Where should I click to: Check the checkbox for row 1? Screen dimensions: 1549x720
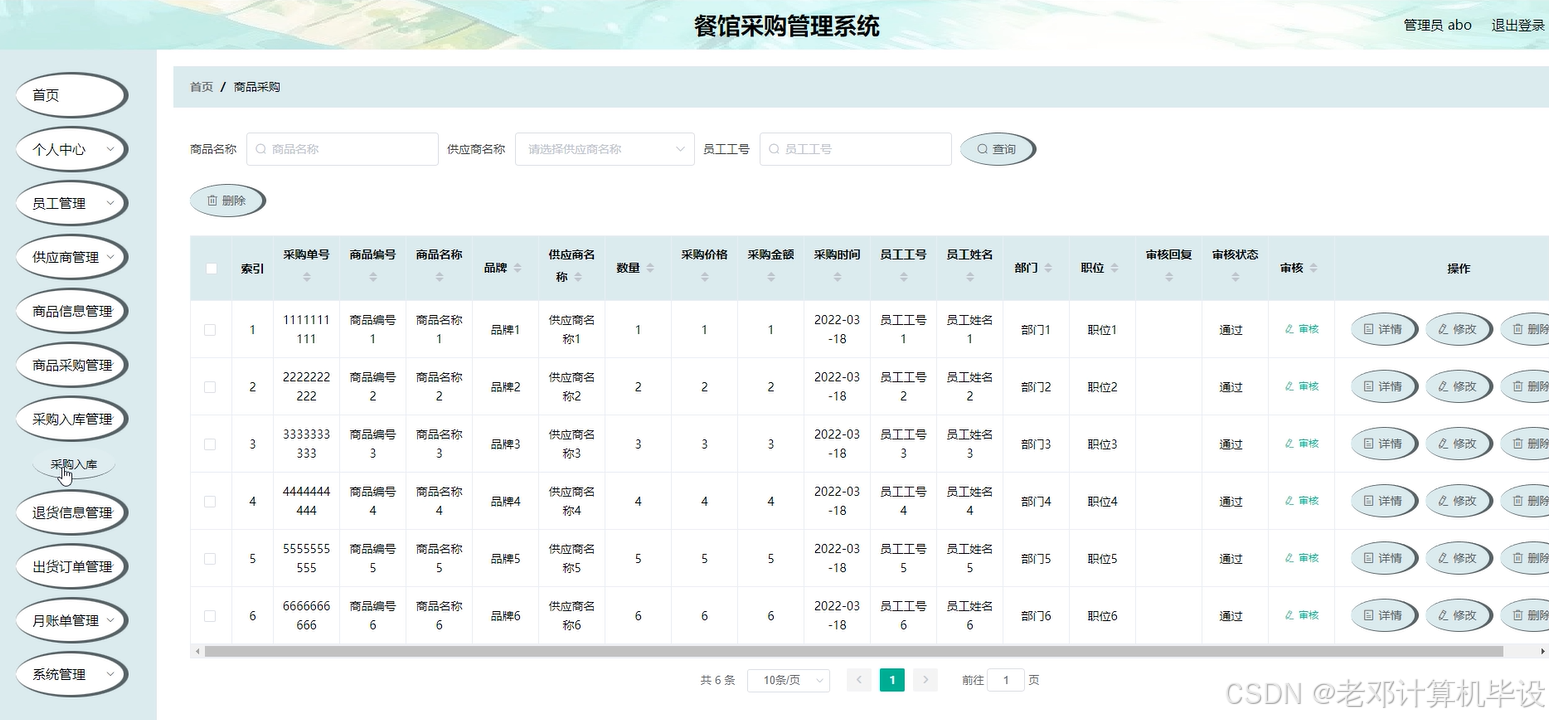[210, 328]
